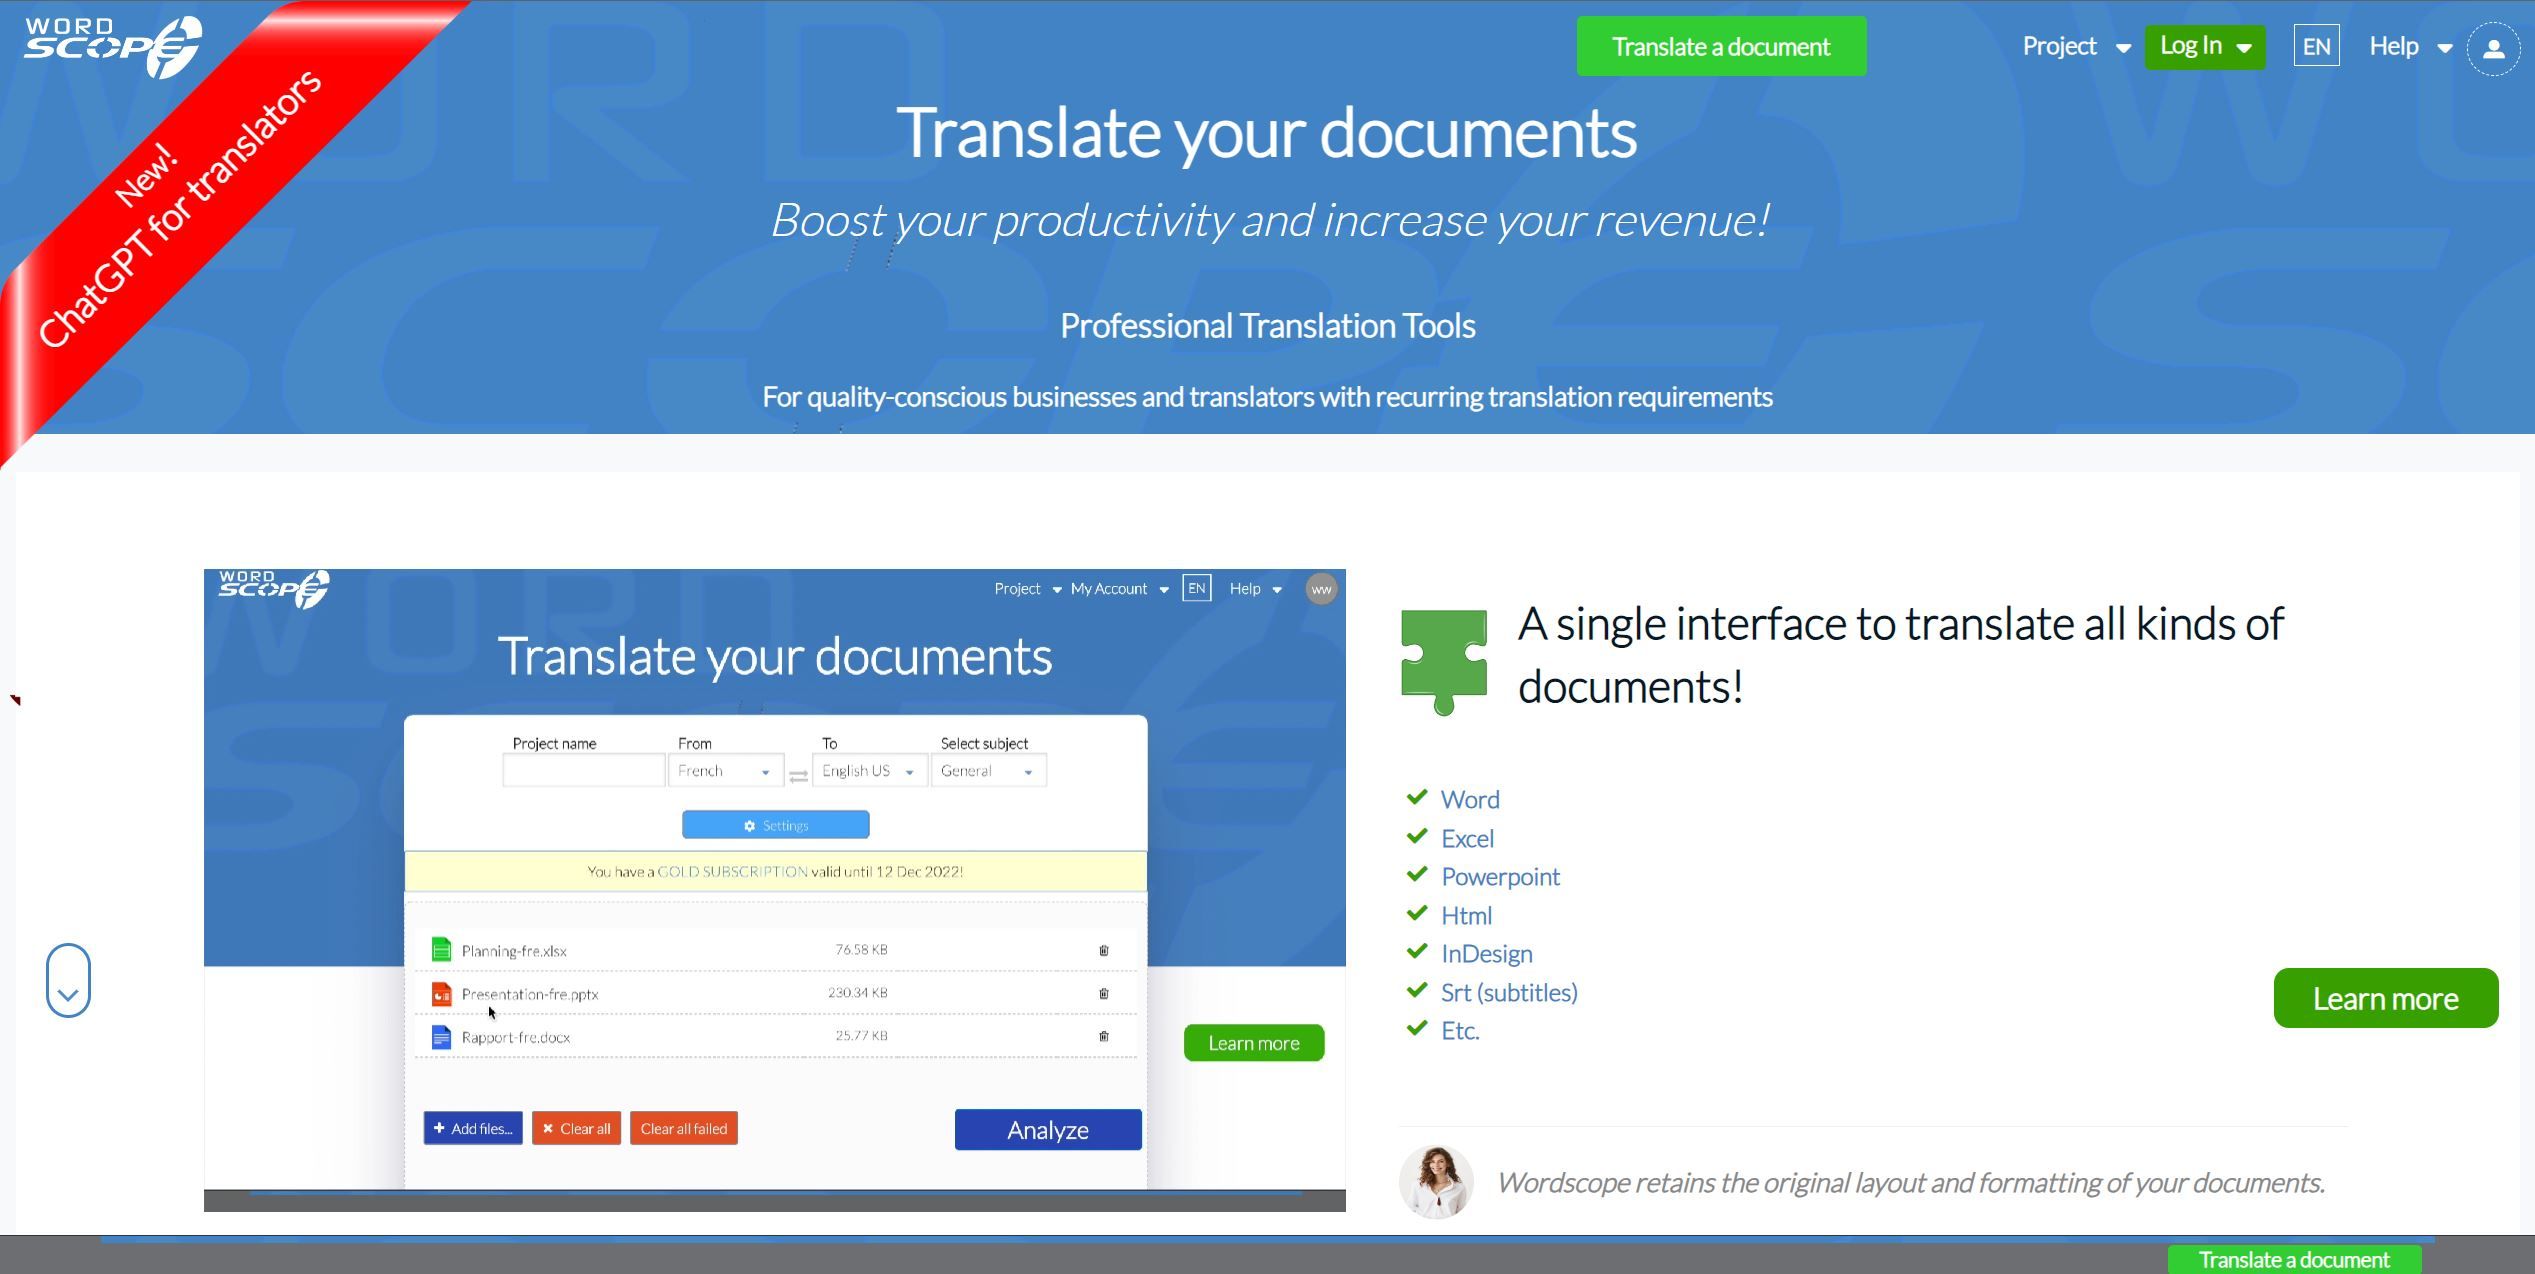Click the bottom Translate a document button

(2294, 1259)
